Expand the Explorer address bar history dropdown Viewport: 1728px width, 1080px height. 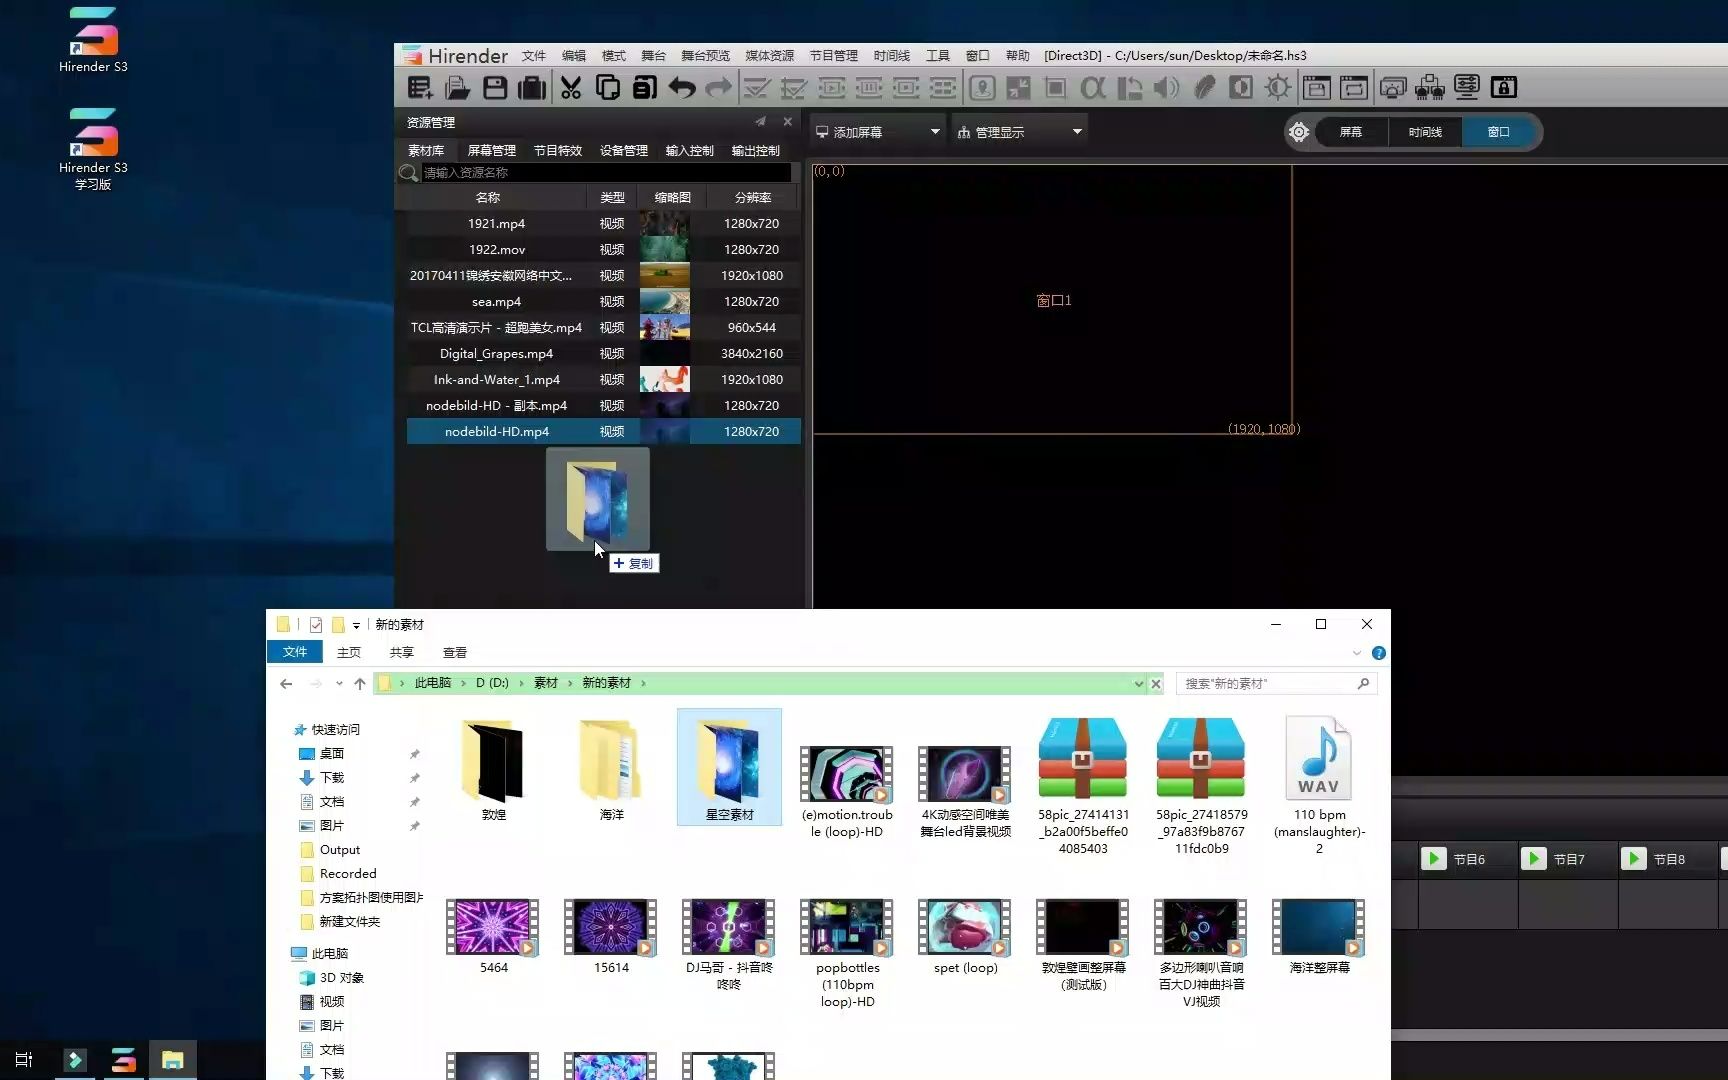click(x=1138, y=684)
